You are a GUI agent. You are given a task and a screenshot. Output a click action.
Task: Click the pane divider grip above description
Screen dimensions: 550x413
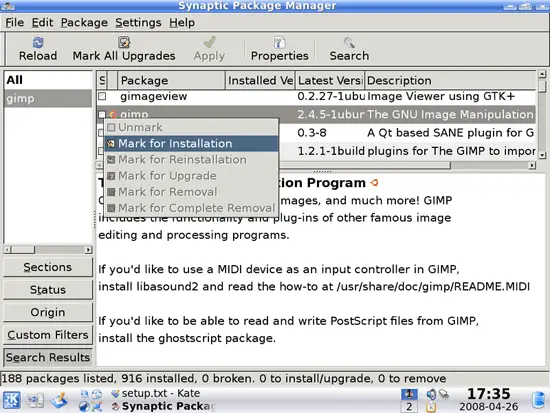click(x=322, y=171)
